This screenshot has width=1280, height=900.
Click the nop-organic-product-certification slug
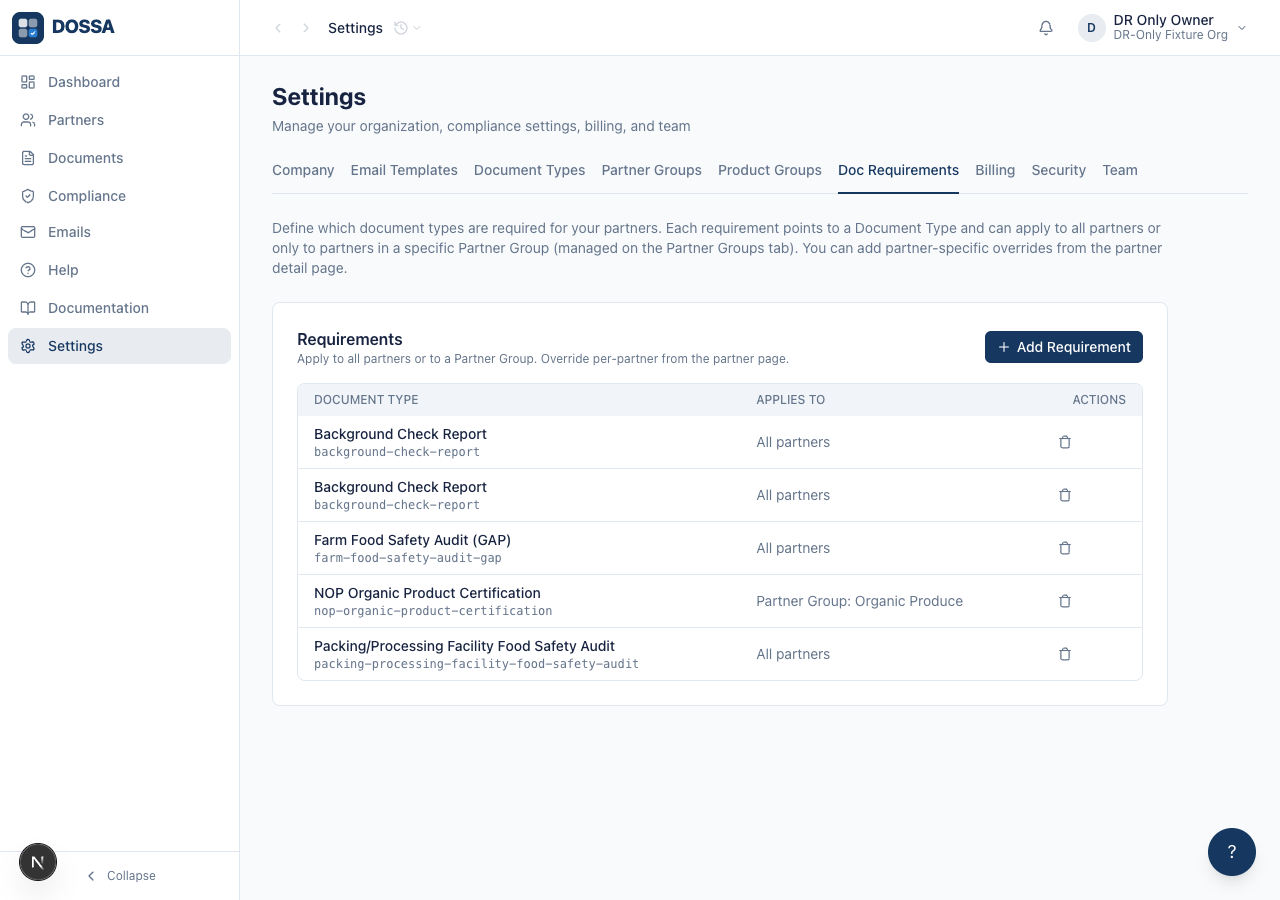pos(433,611)
